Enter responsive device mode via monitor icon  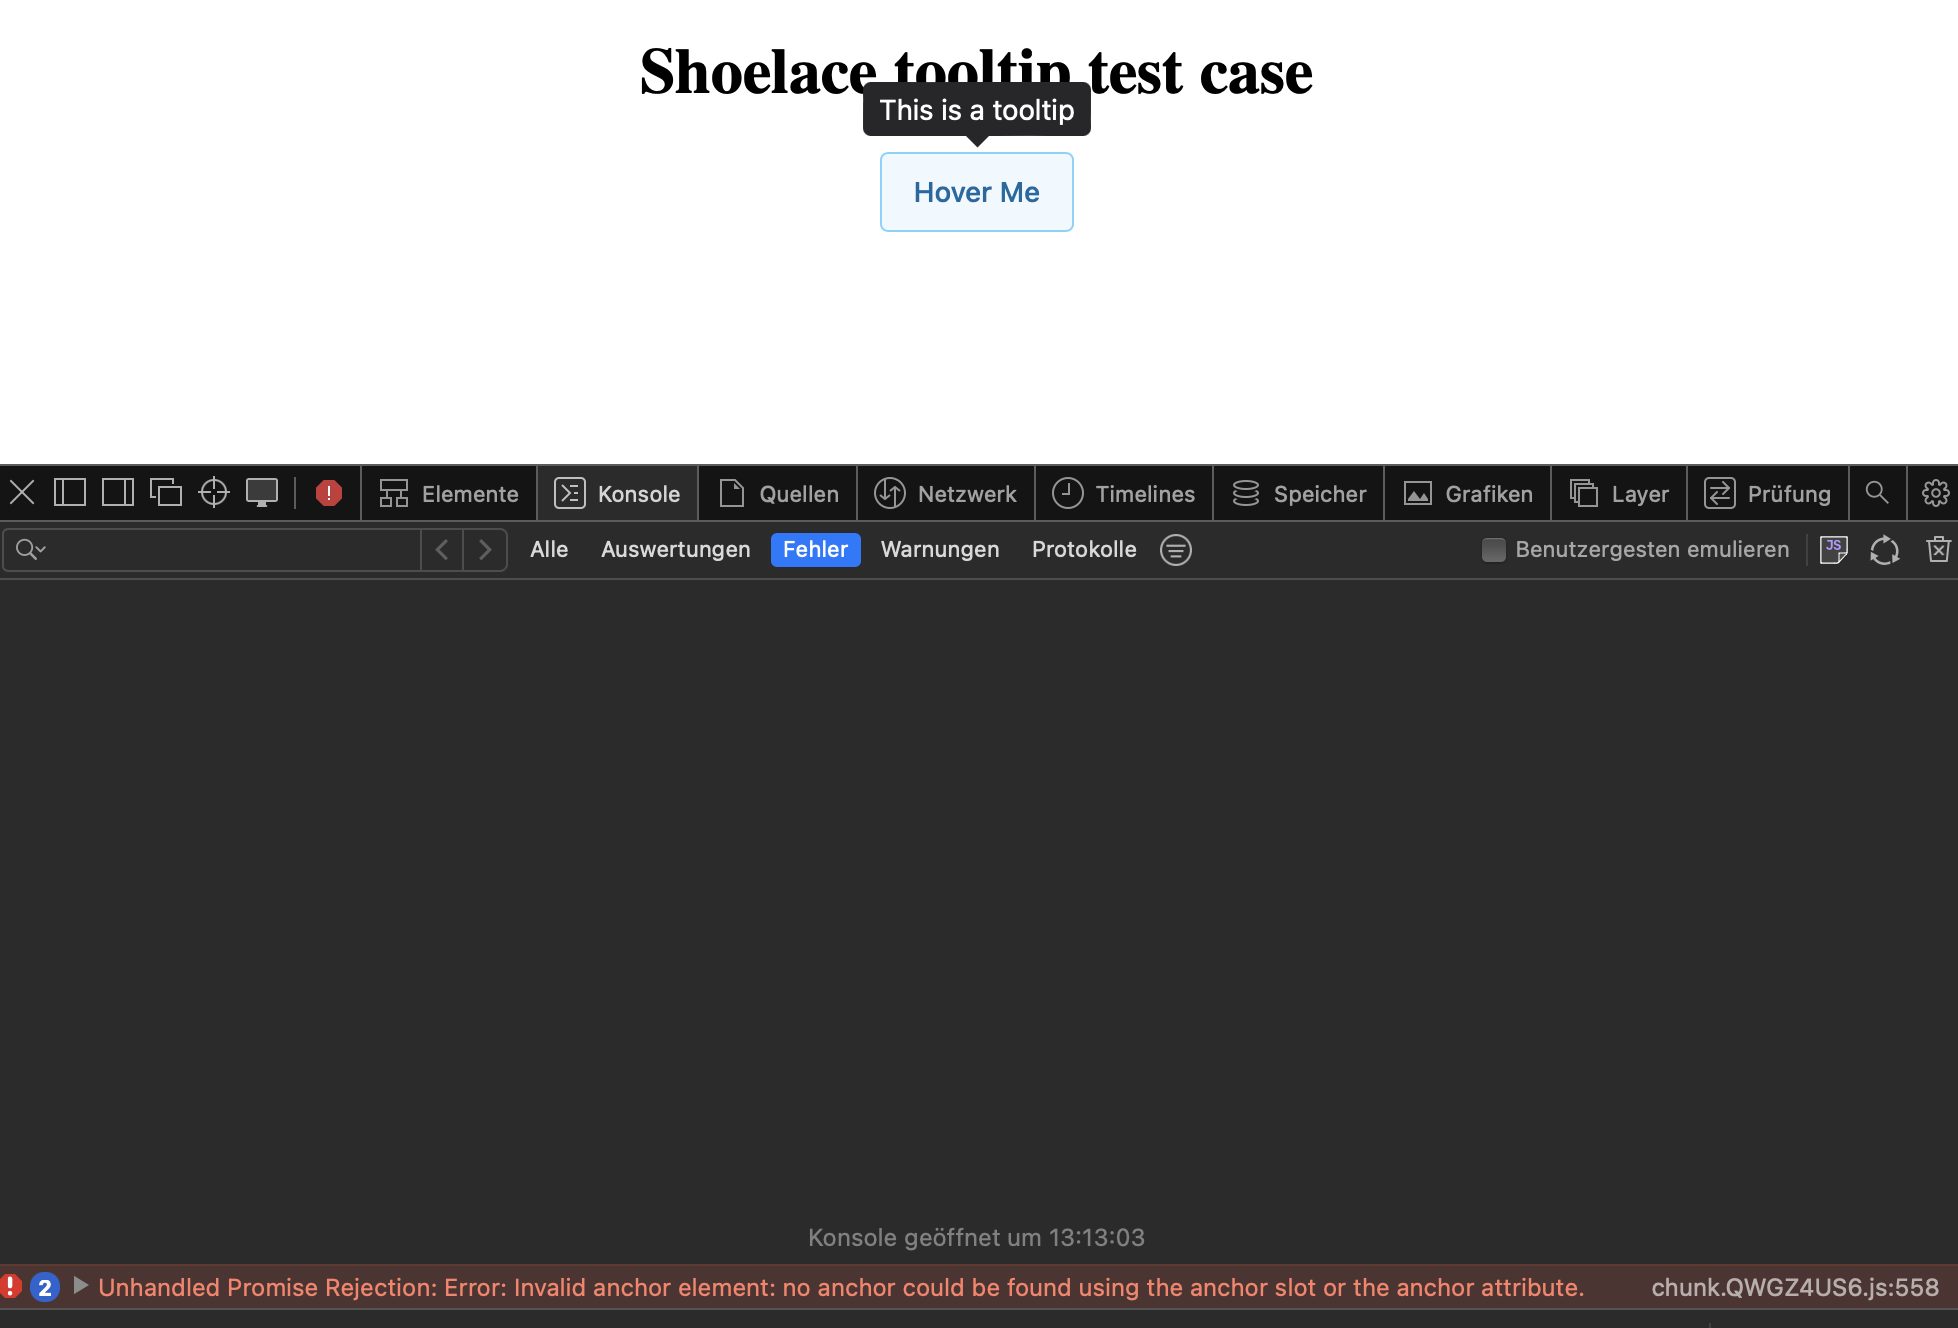[262, 492]
